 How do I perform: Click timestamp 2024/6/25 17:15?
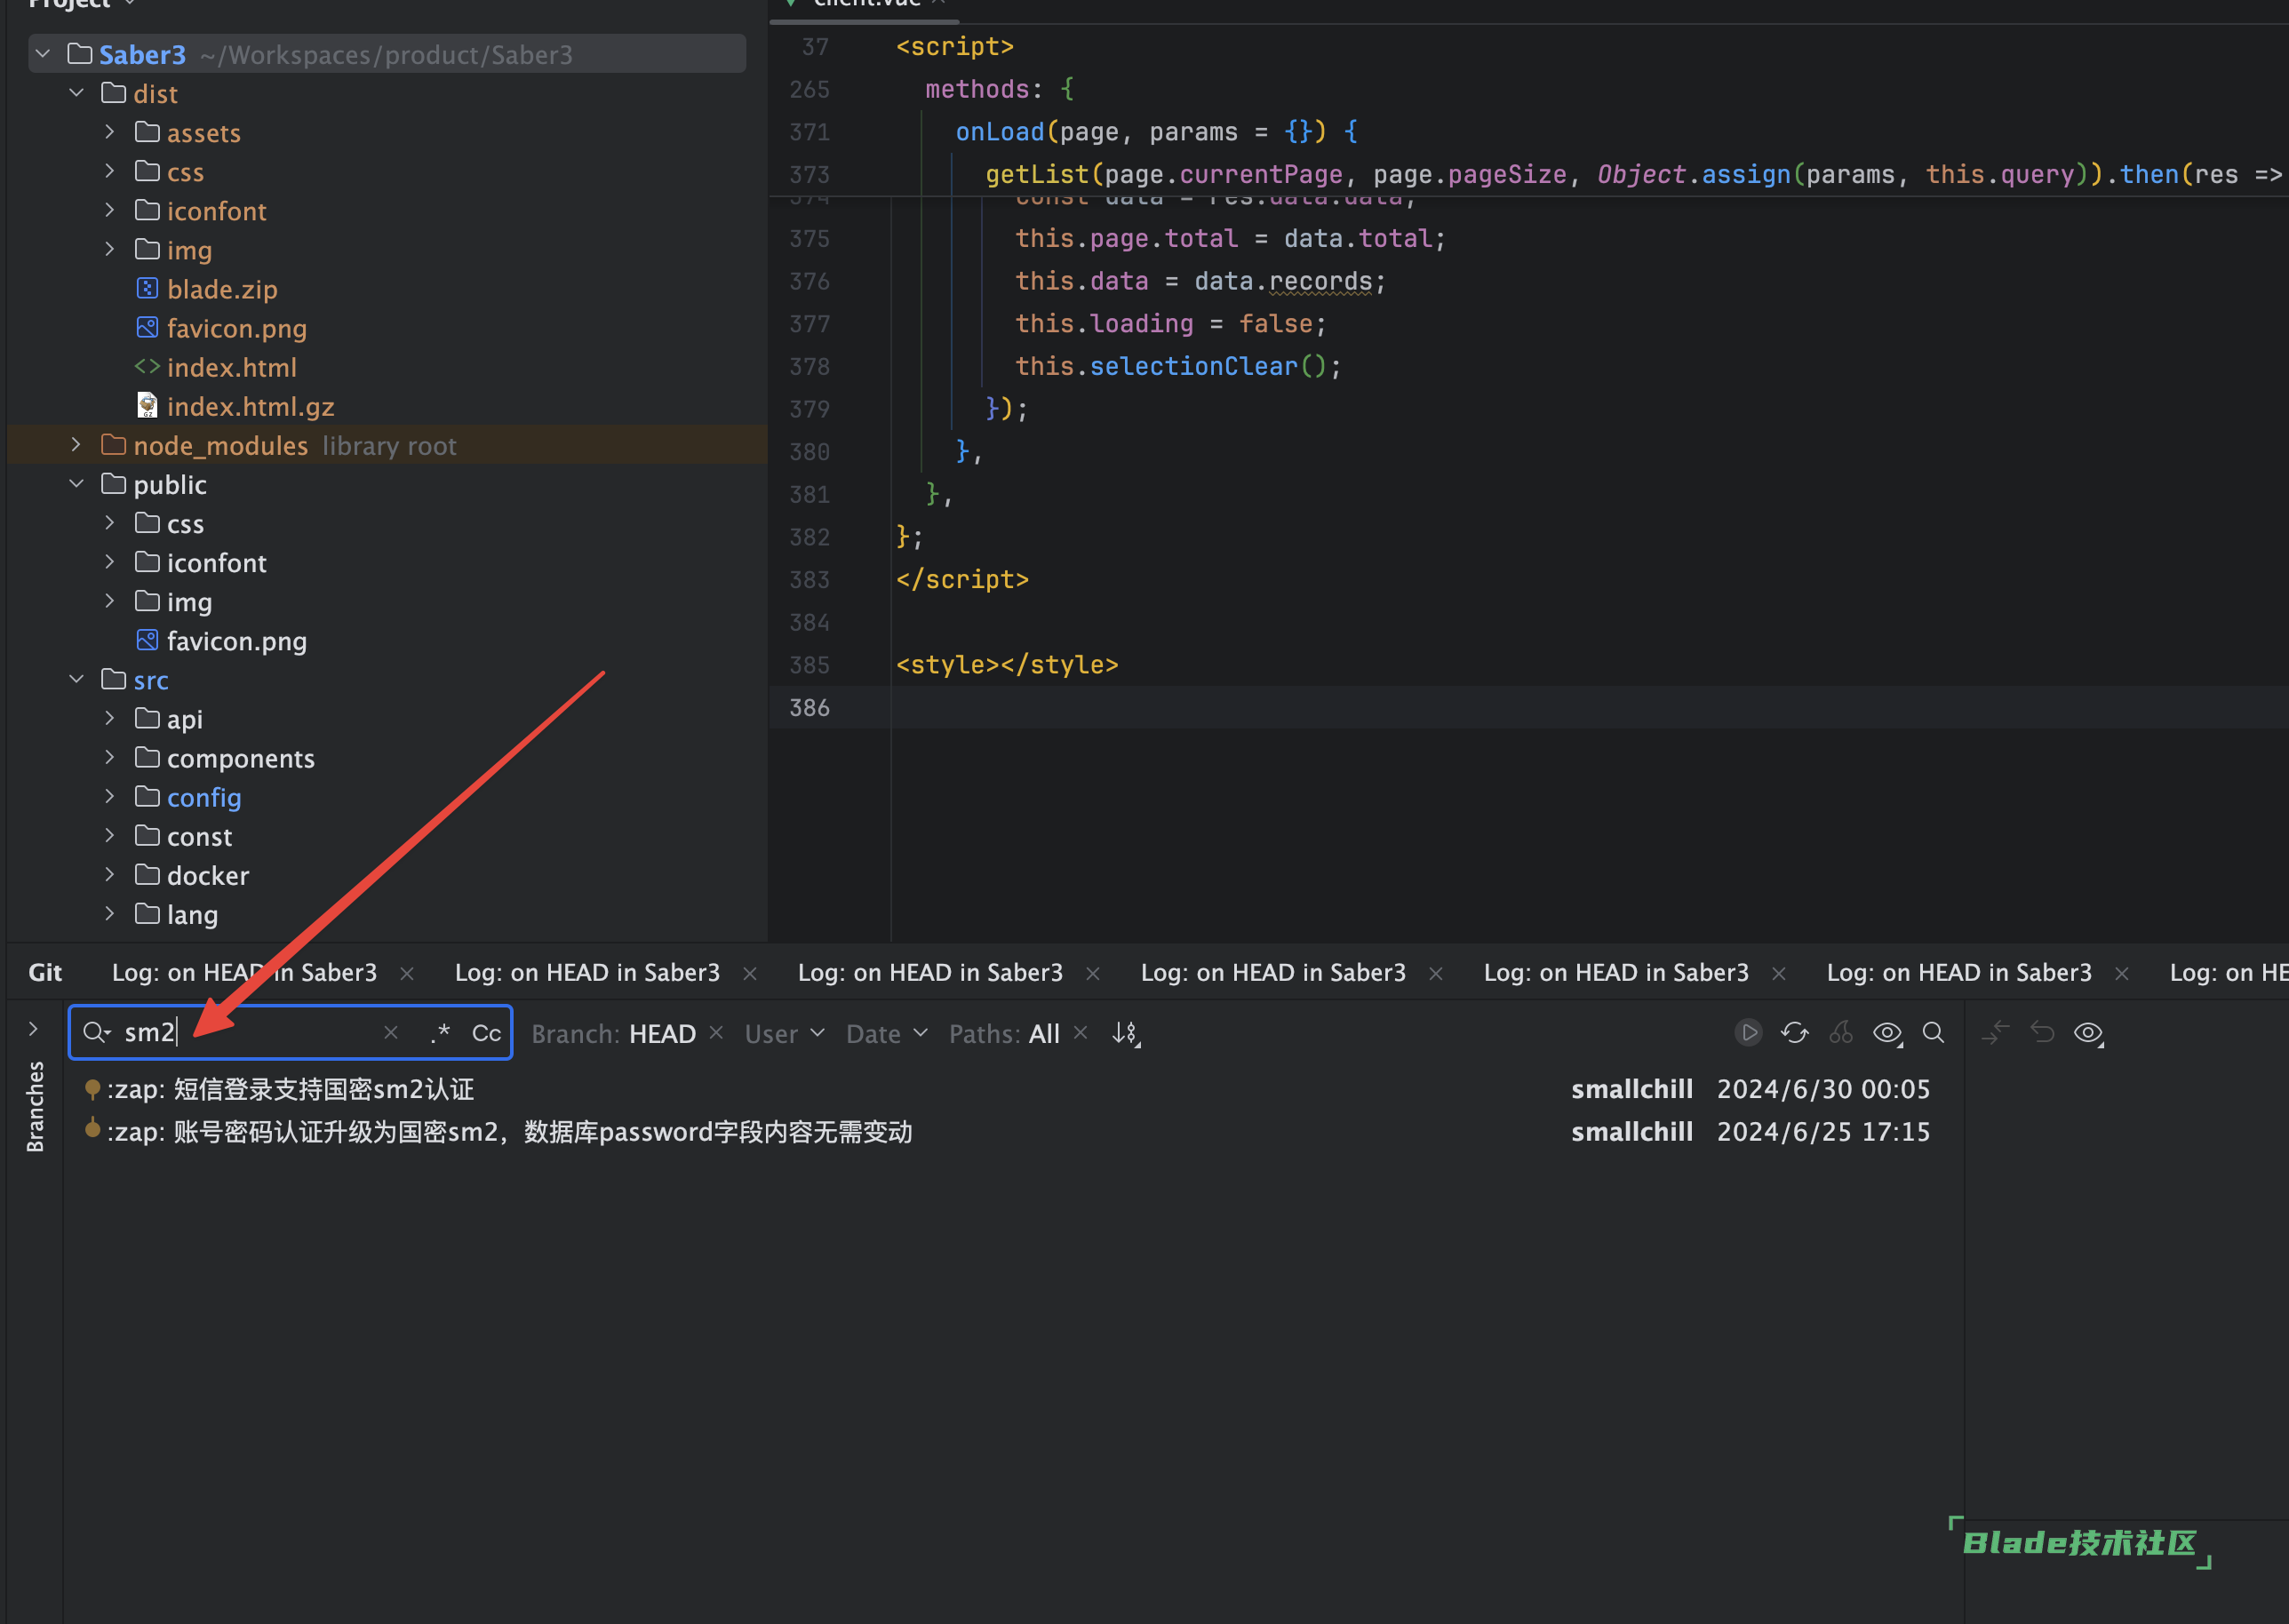tap(1823, 1132)
